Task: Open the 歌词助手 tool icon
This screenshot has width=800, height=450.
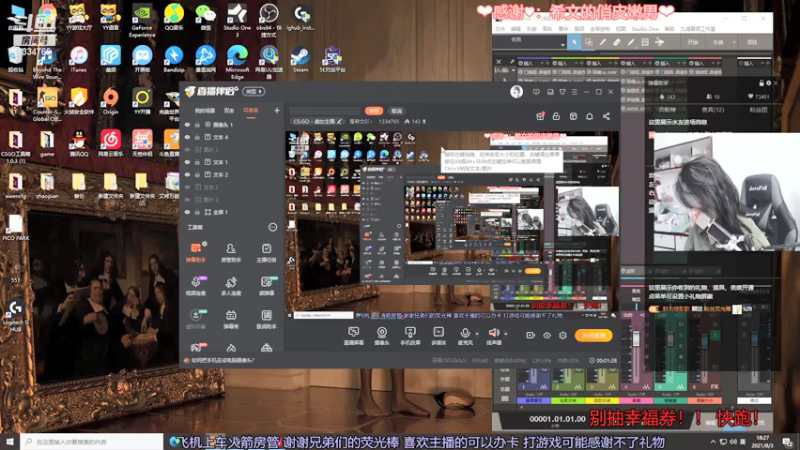Action: [x=266, y=319]
